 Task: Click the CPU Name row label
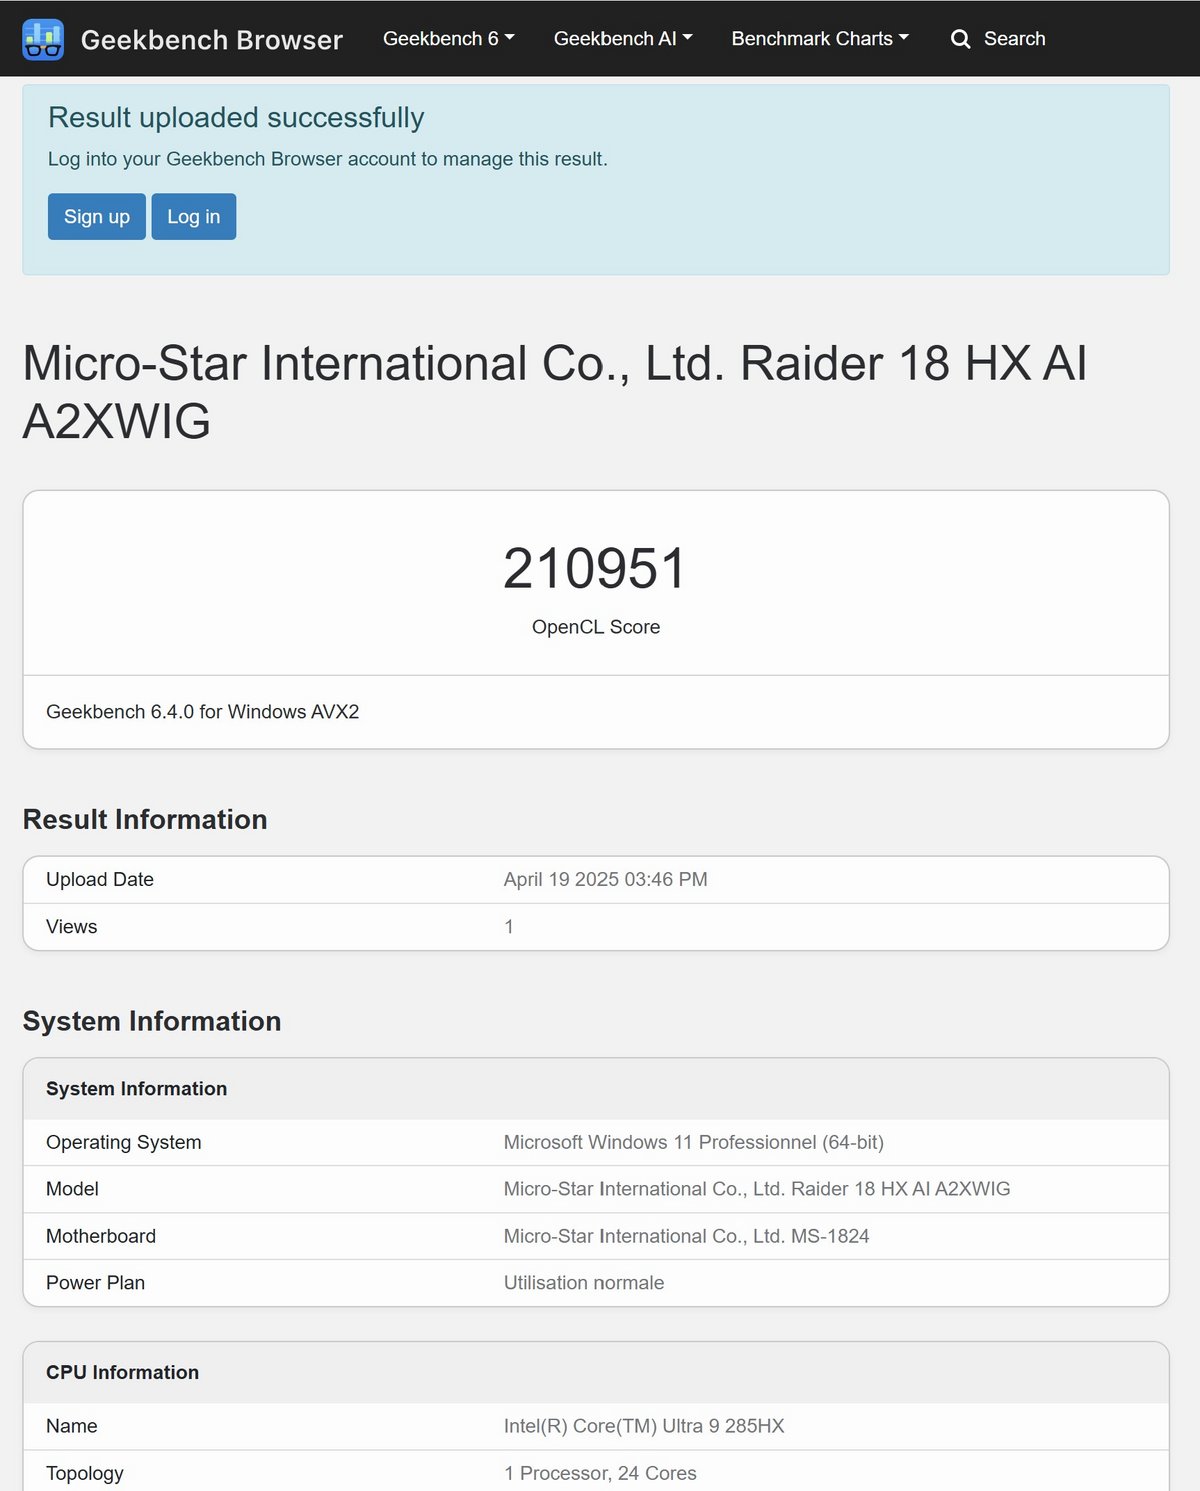pos(72,1427)
